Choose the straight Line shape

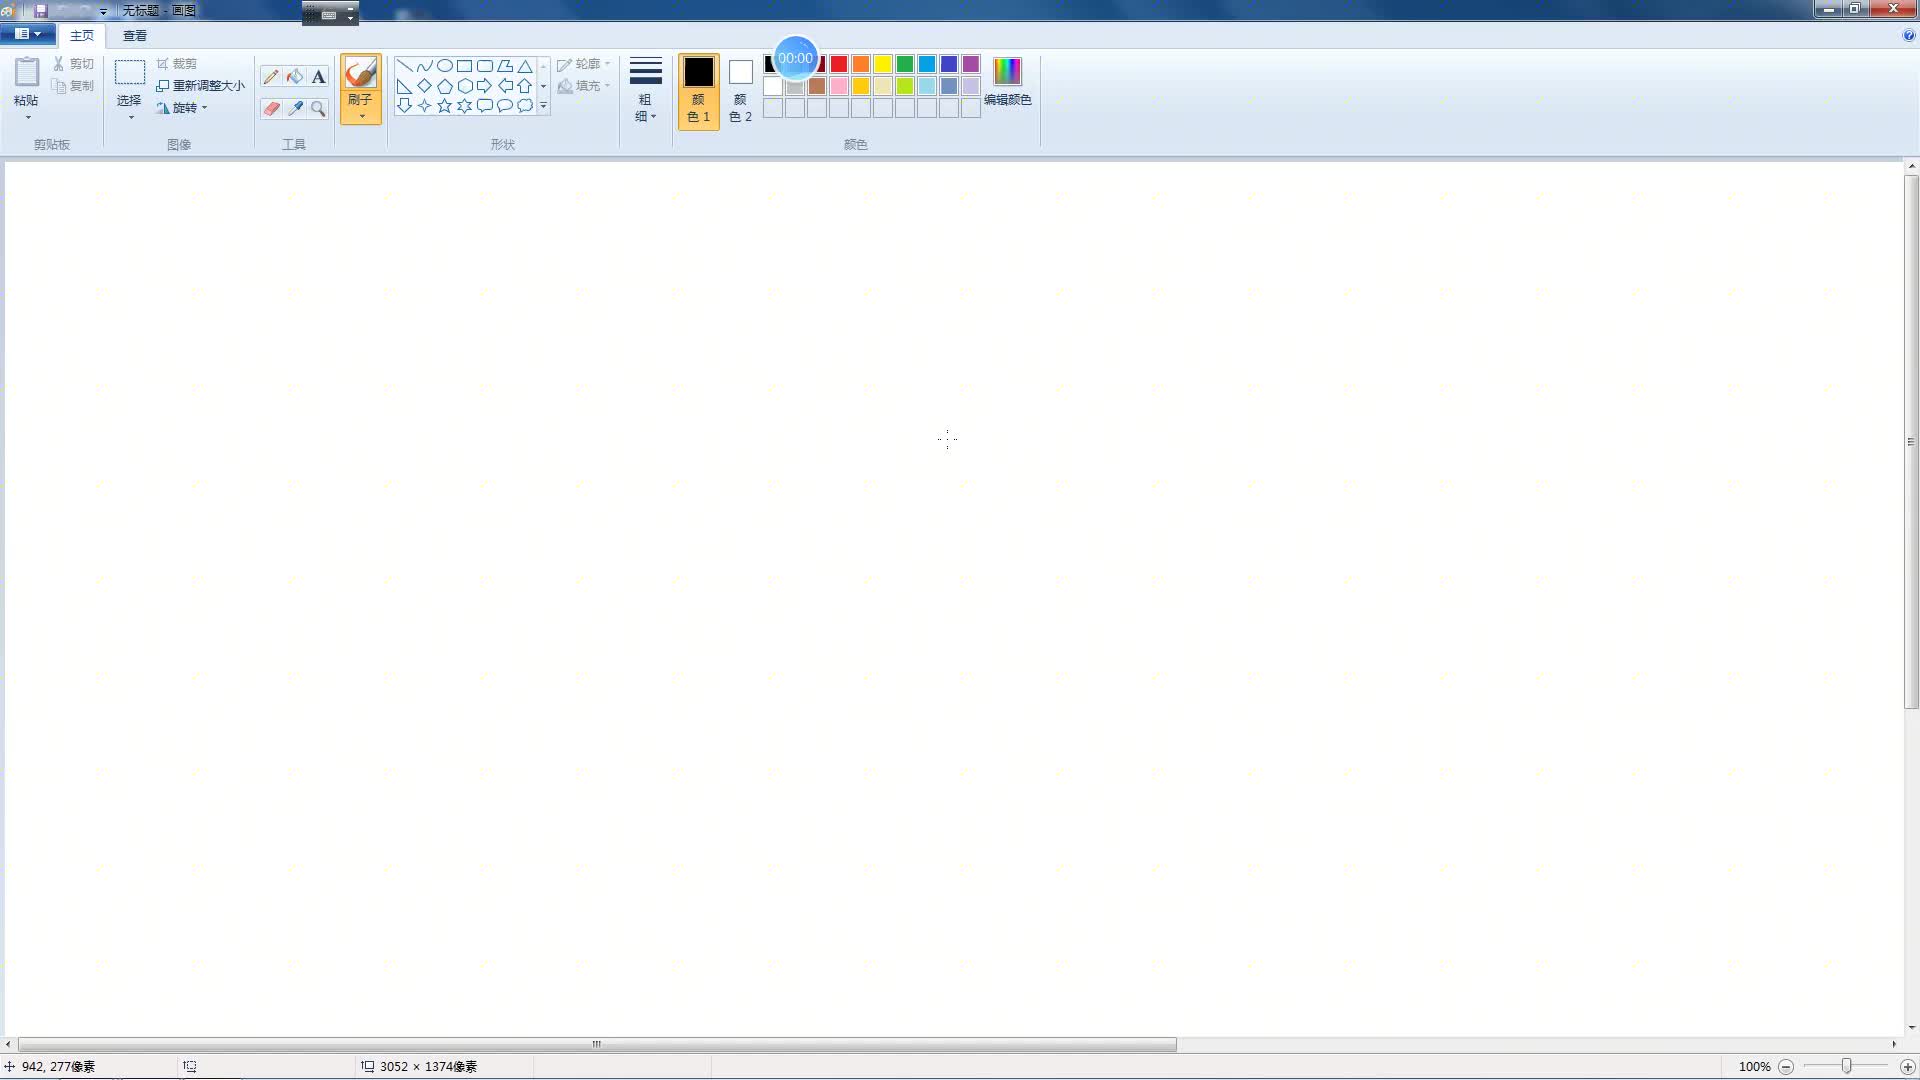pyautogui.click(x=405, y=66)
